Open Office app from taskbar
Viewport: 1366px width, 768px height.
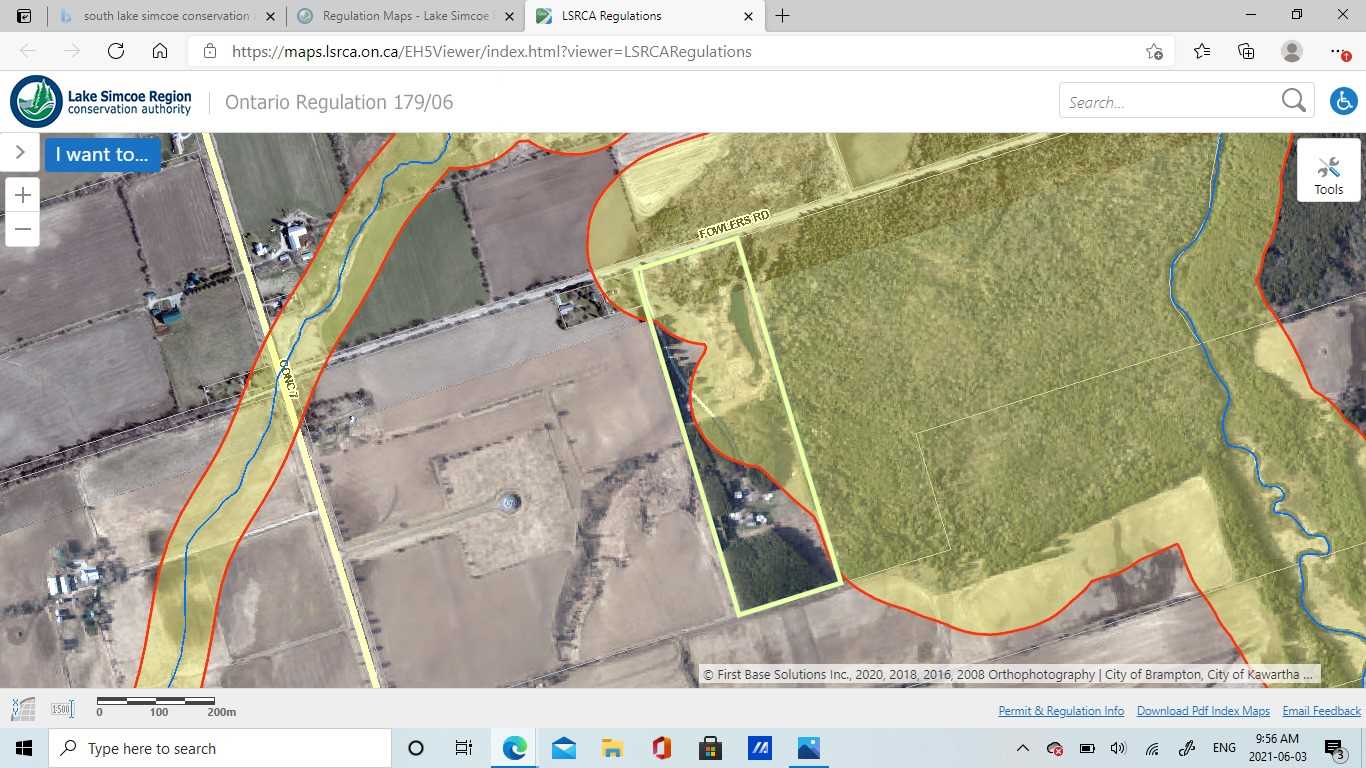[x=661, y=748]
